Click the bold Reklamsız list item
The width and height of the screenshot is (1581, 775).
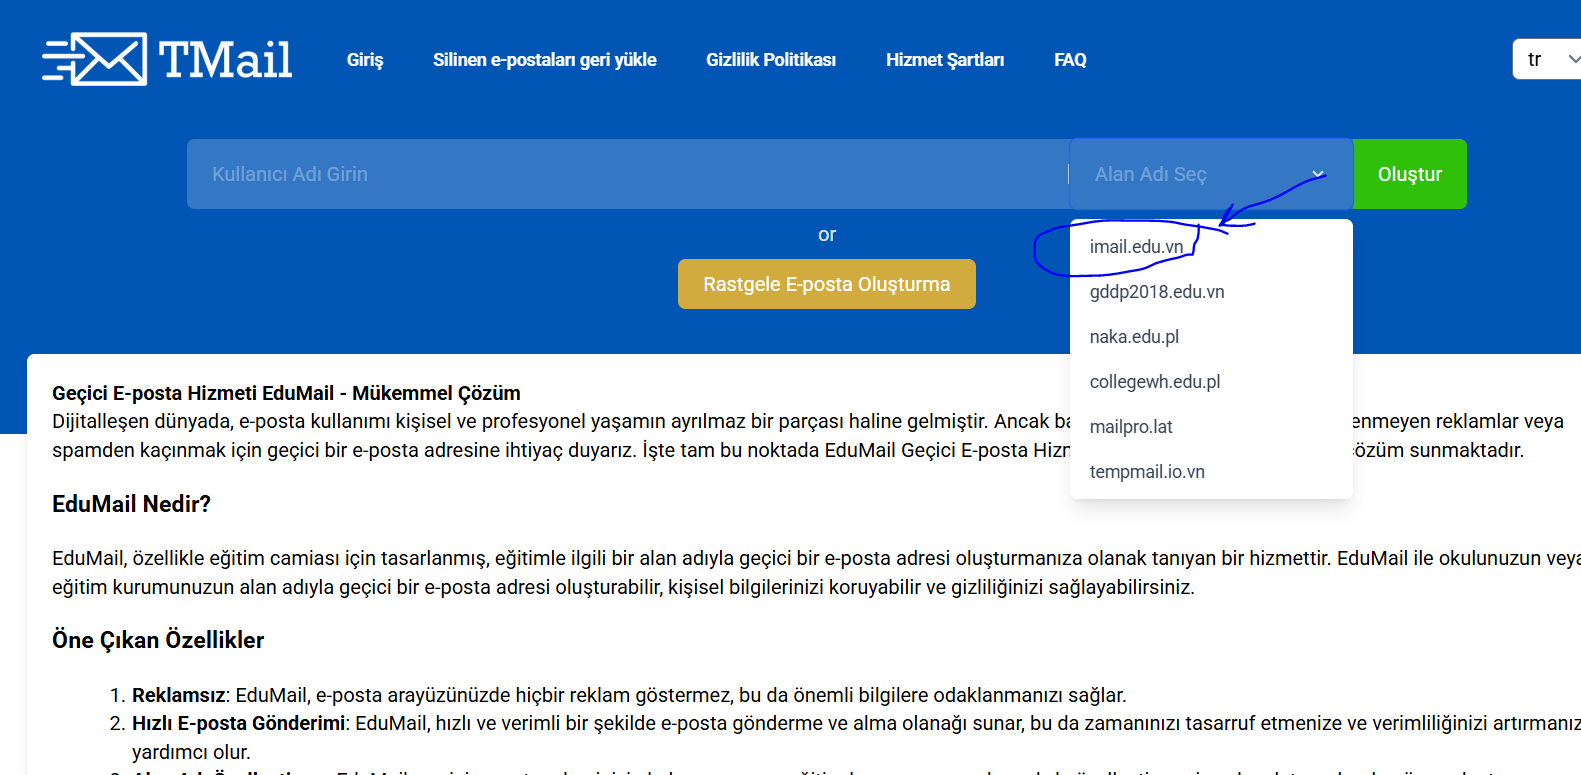coord(179,695)
